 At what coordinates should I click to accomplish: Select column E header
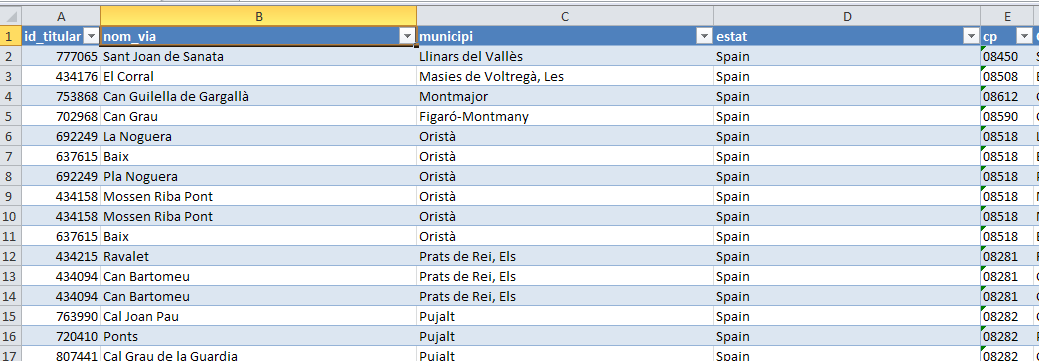[x=1007, y=16]
